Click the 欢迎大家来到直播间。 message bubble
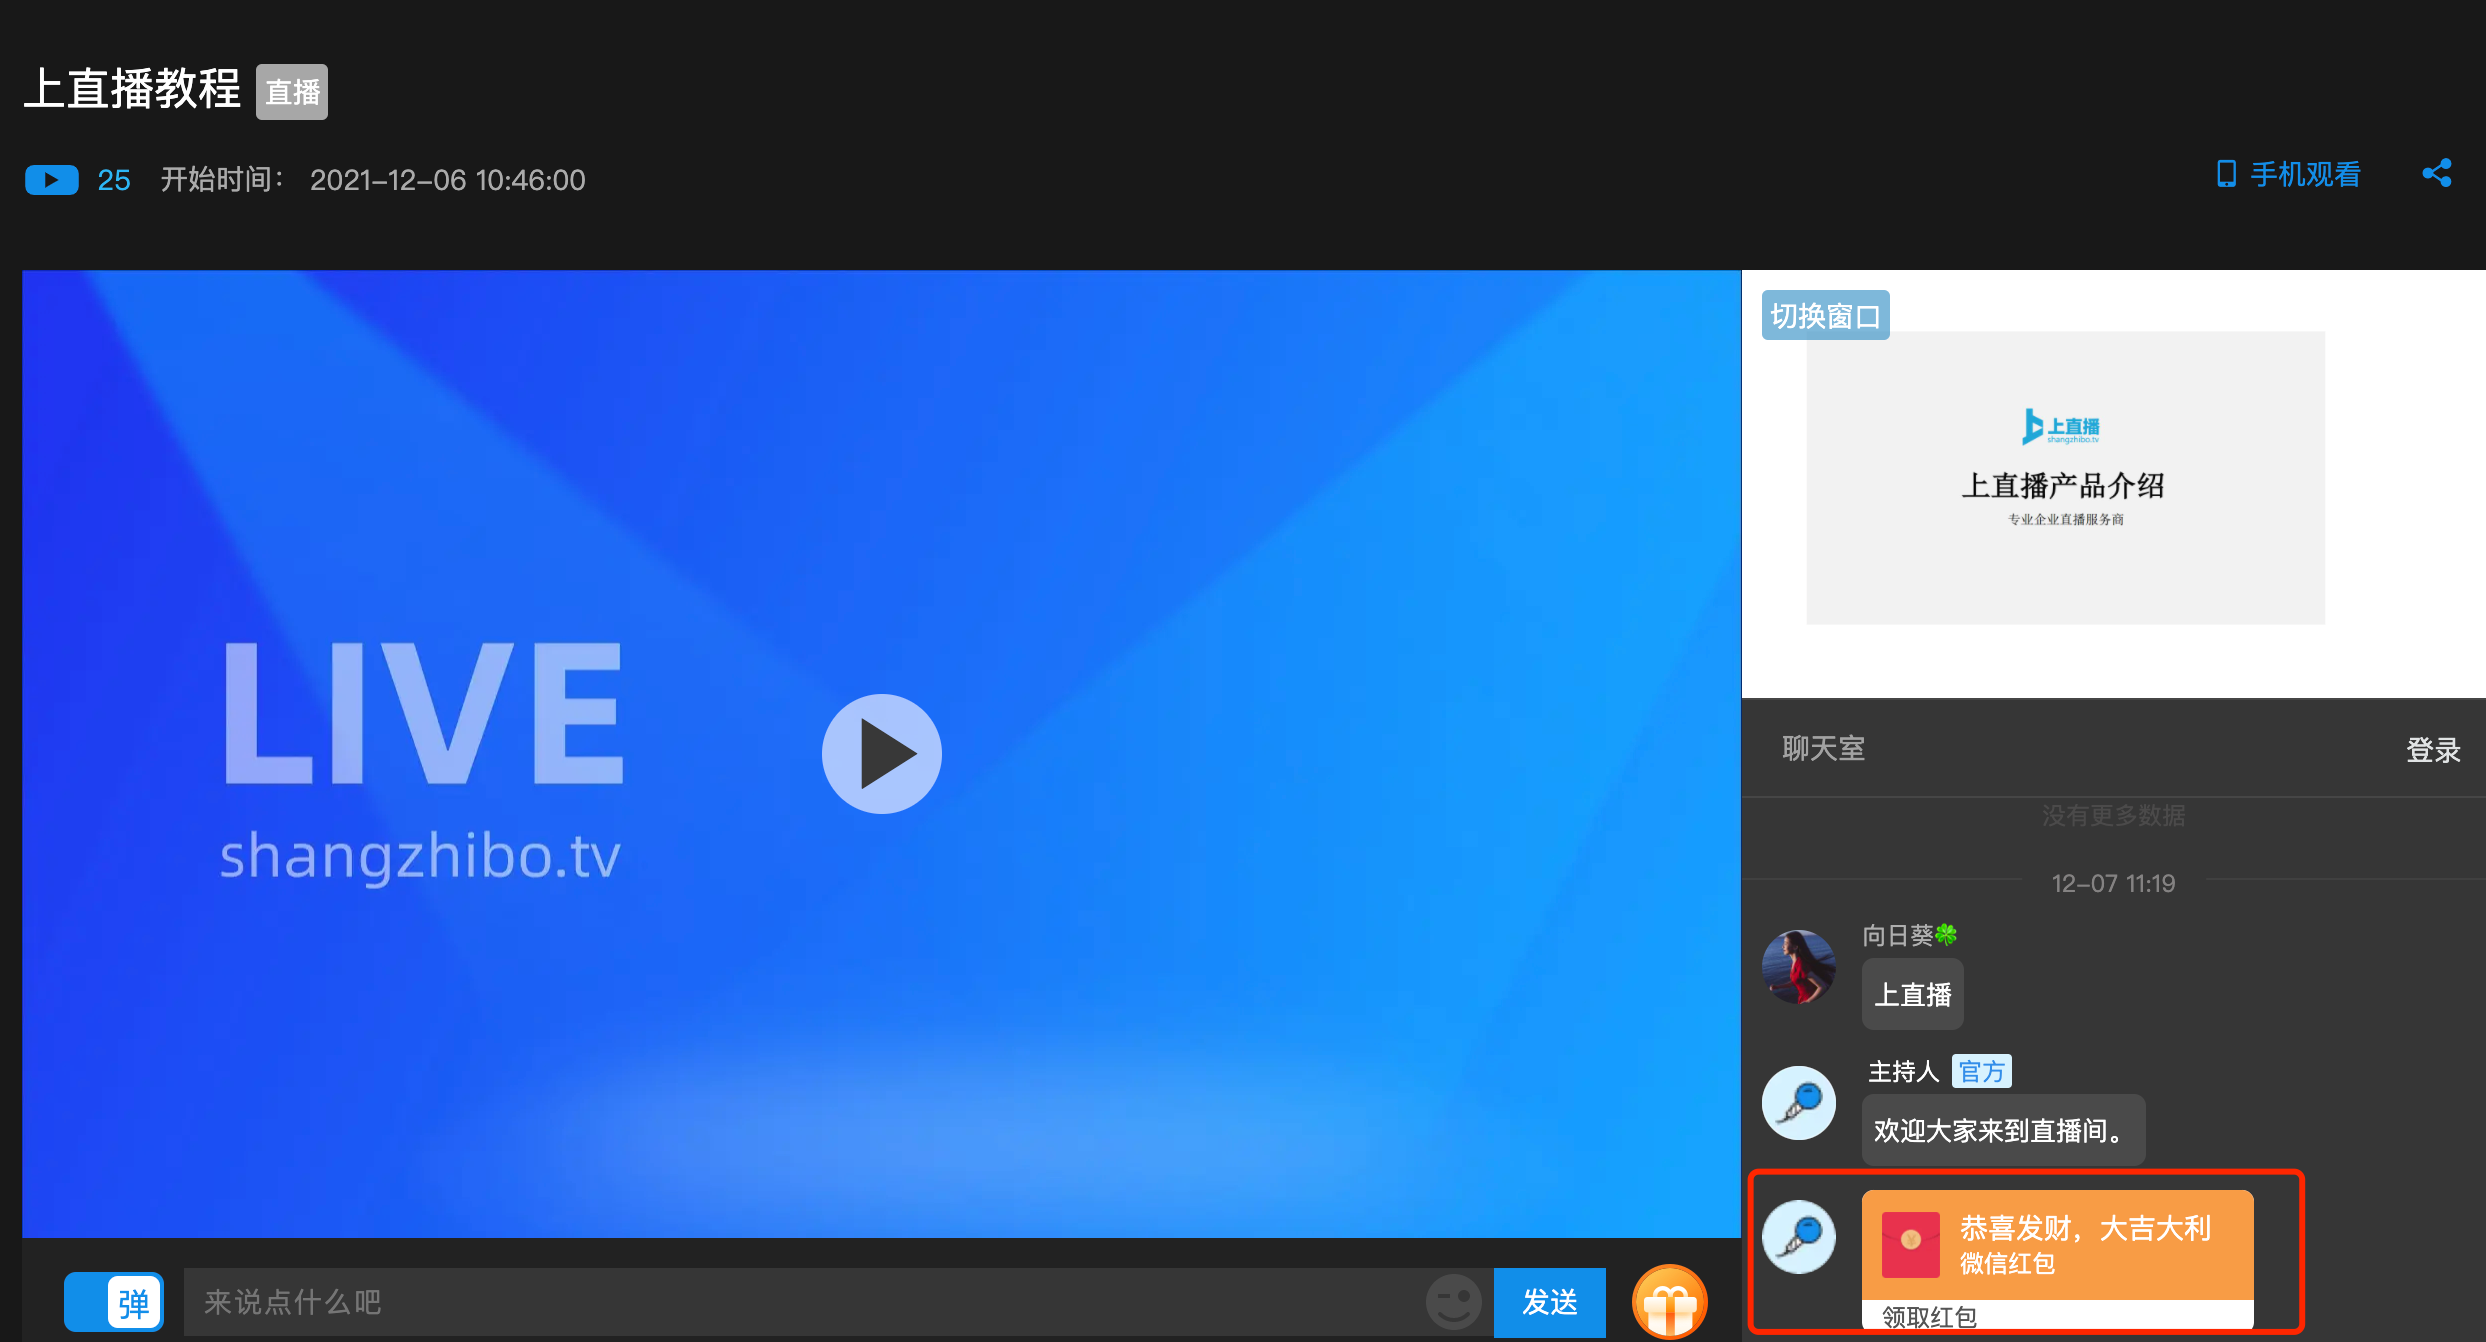This screenshot has width=2486, height=1342. pos(2003,1130)
